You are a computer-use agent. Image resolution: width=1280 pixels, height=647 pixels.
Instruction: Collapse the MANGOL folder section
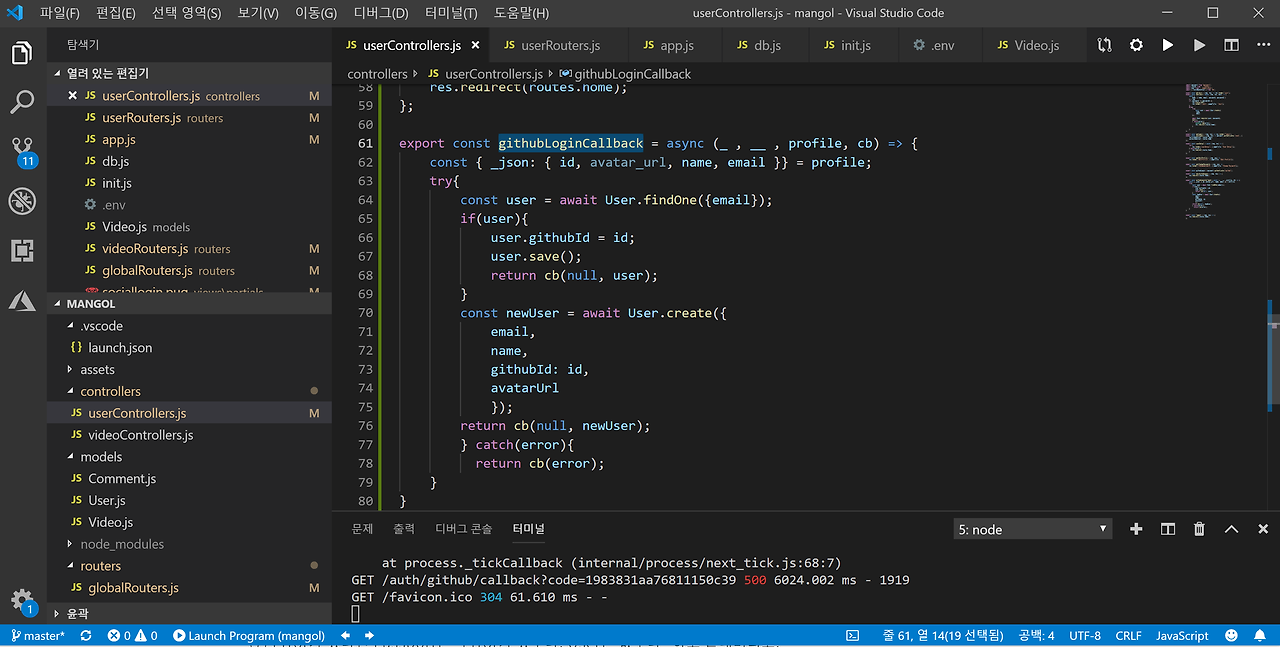coord(190,303)
